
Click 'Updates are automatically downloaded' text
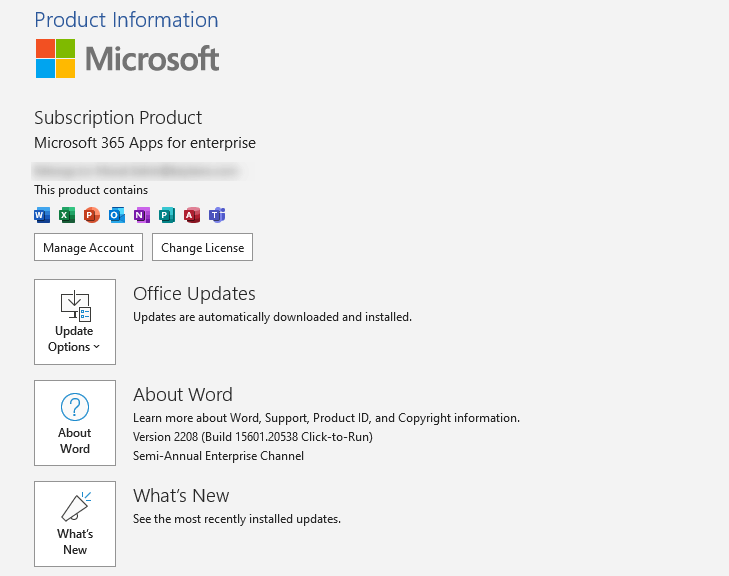coord(272,317)
